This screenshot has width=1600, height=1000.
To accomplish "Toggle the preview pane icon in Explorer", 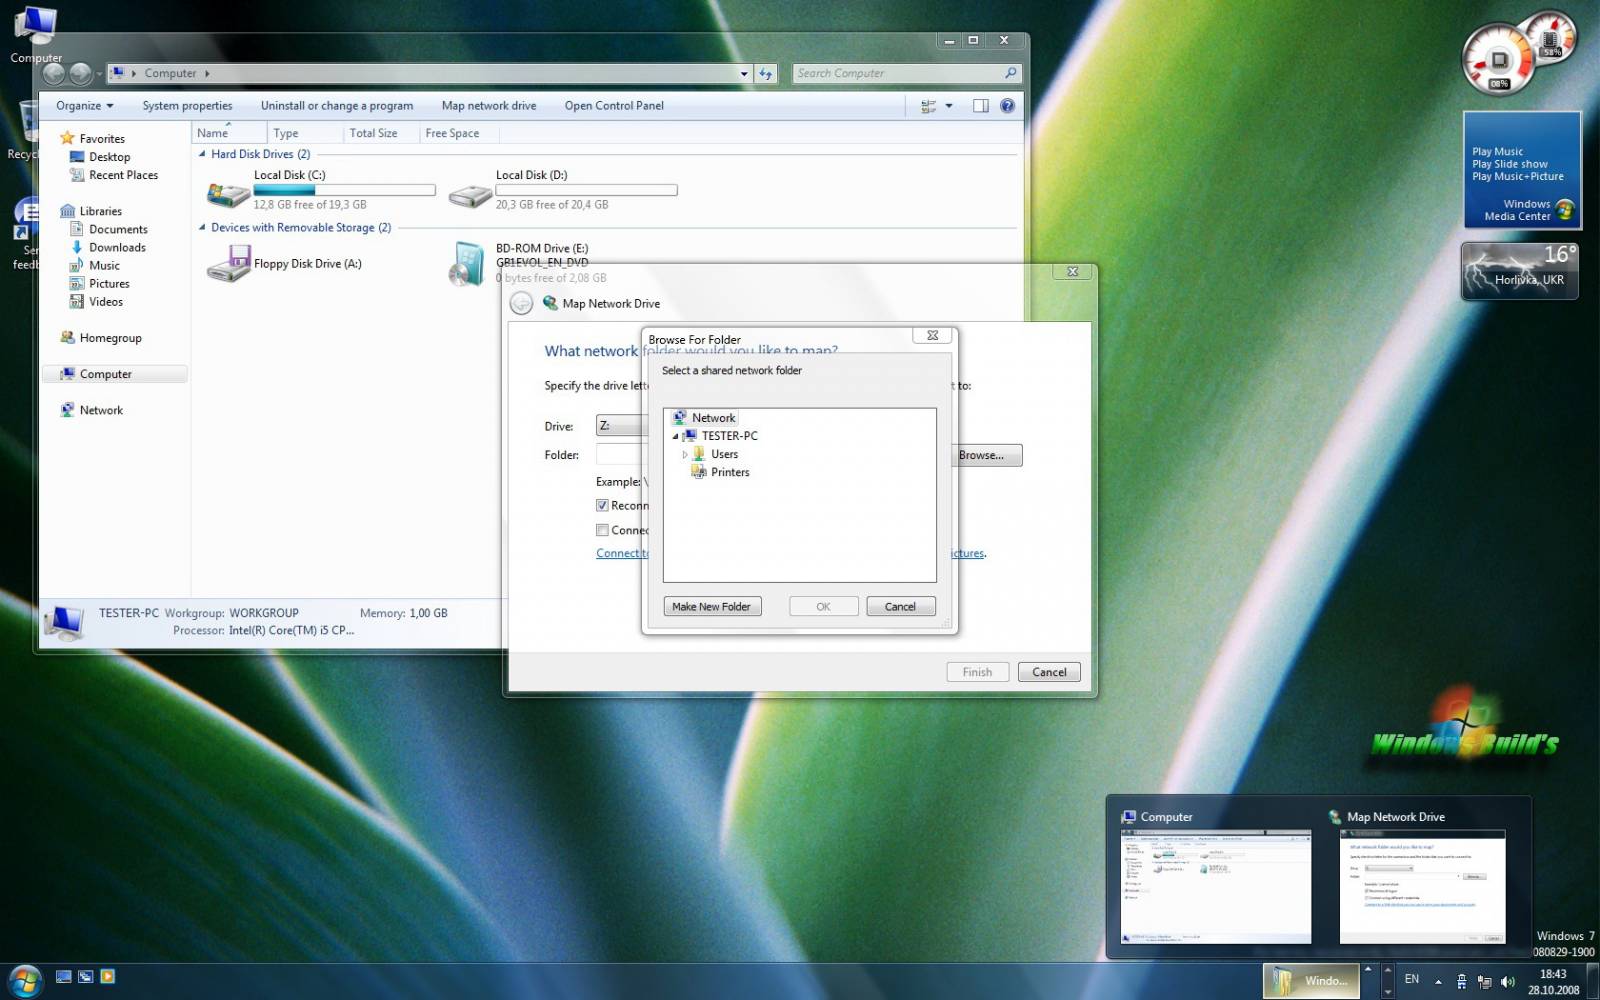I will 980,105.
